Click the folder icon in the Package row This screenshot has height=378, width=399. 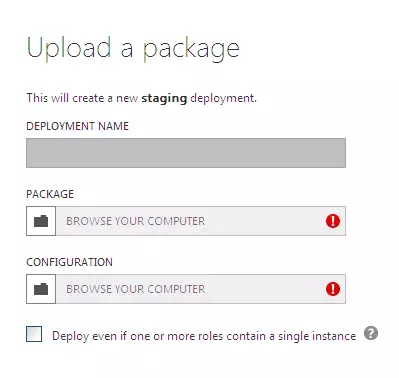tap(41, 221)
